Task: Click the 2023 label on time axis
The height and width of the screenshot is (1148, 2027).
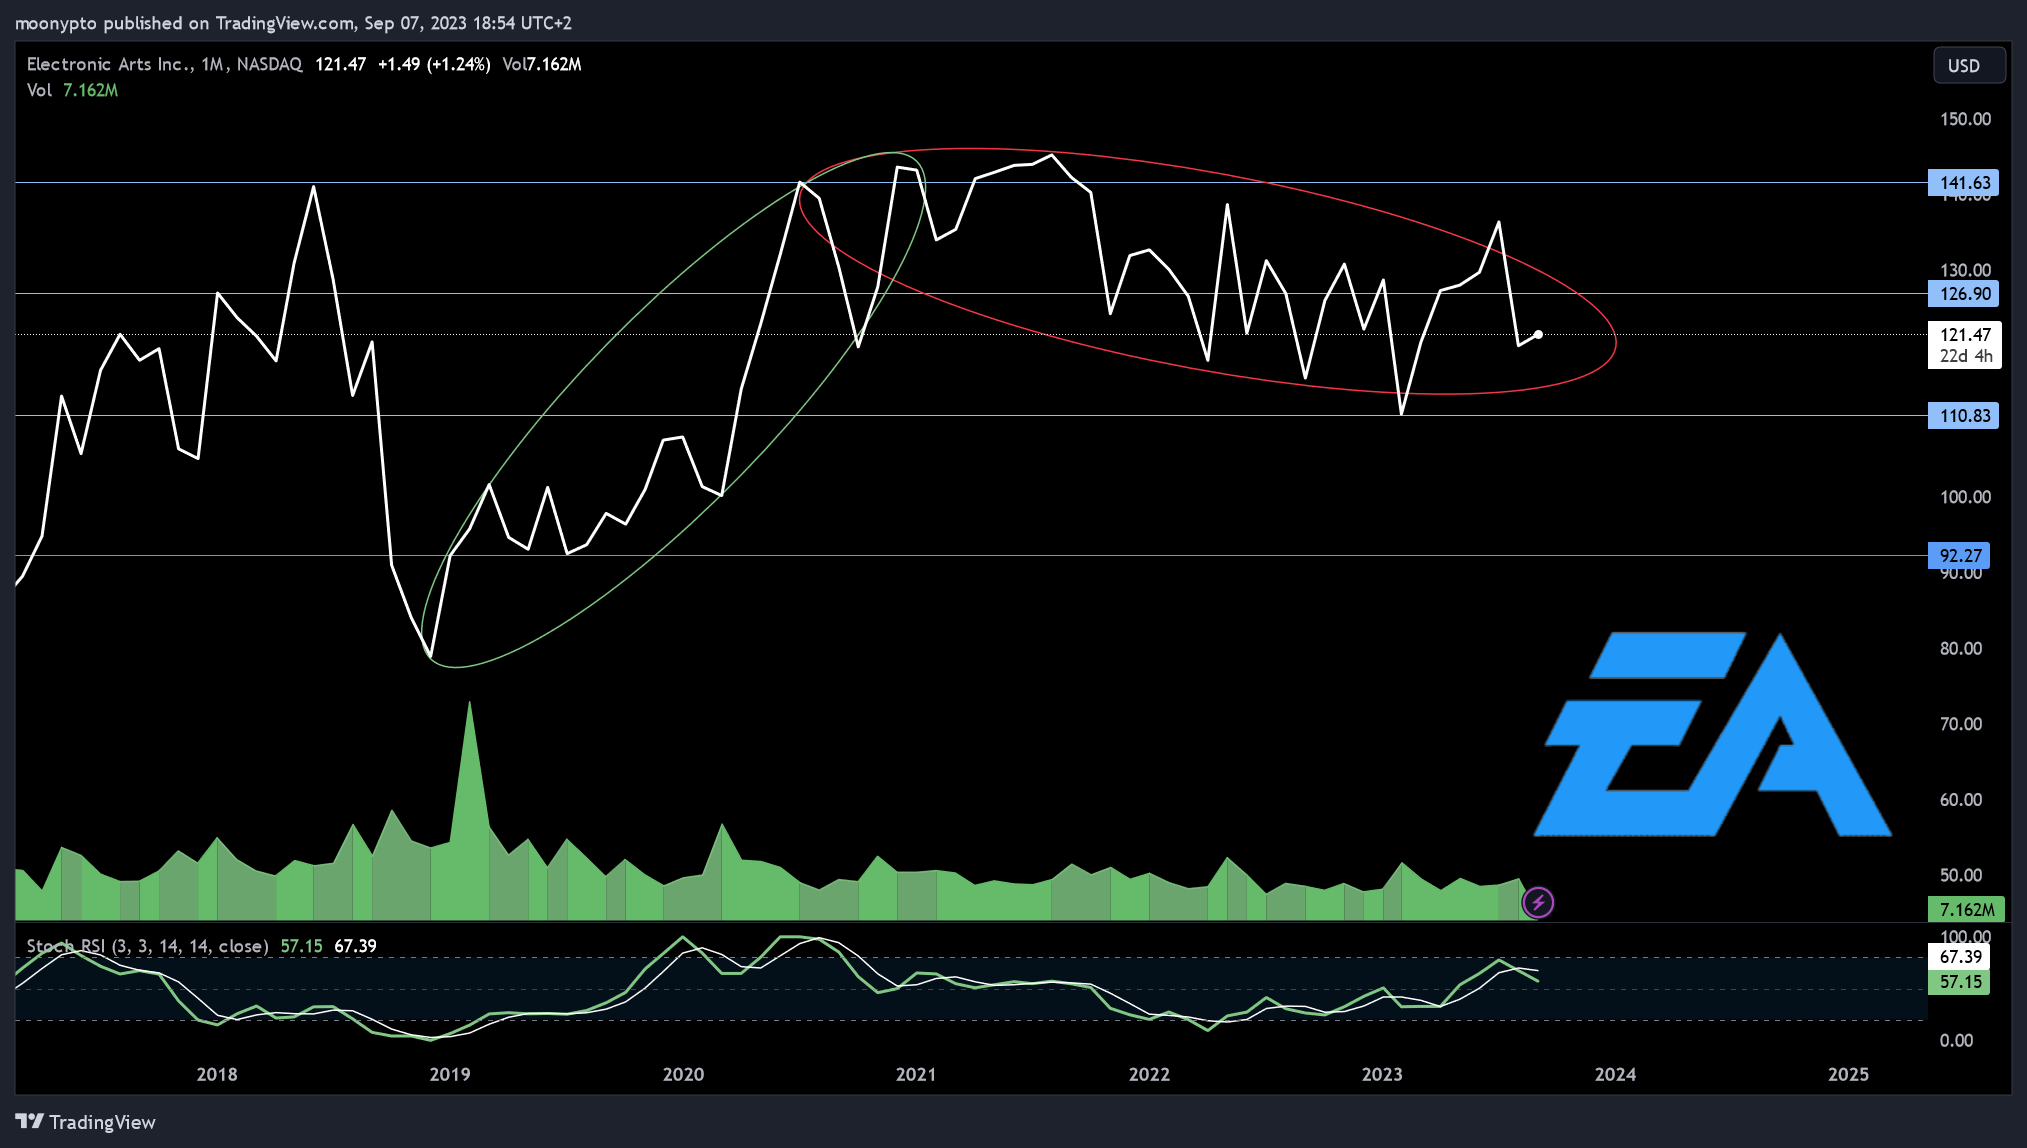Action: [1382, 1074]
